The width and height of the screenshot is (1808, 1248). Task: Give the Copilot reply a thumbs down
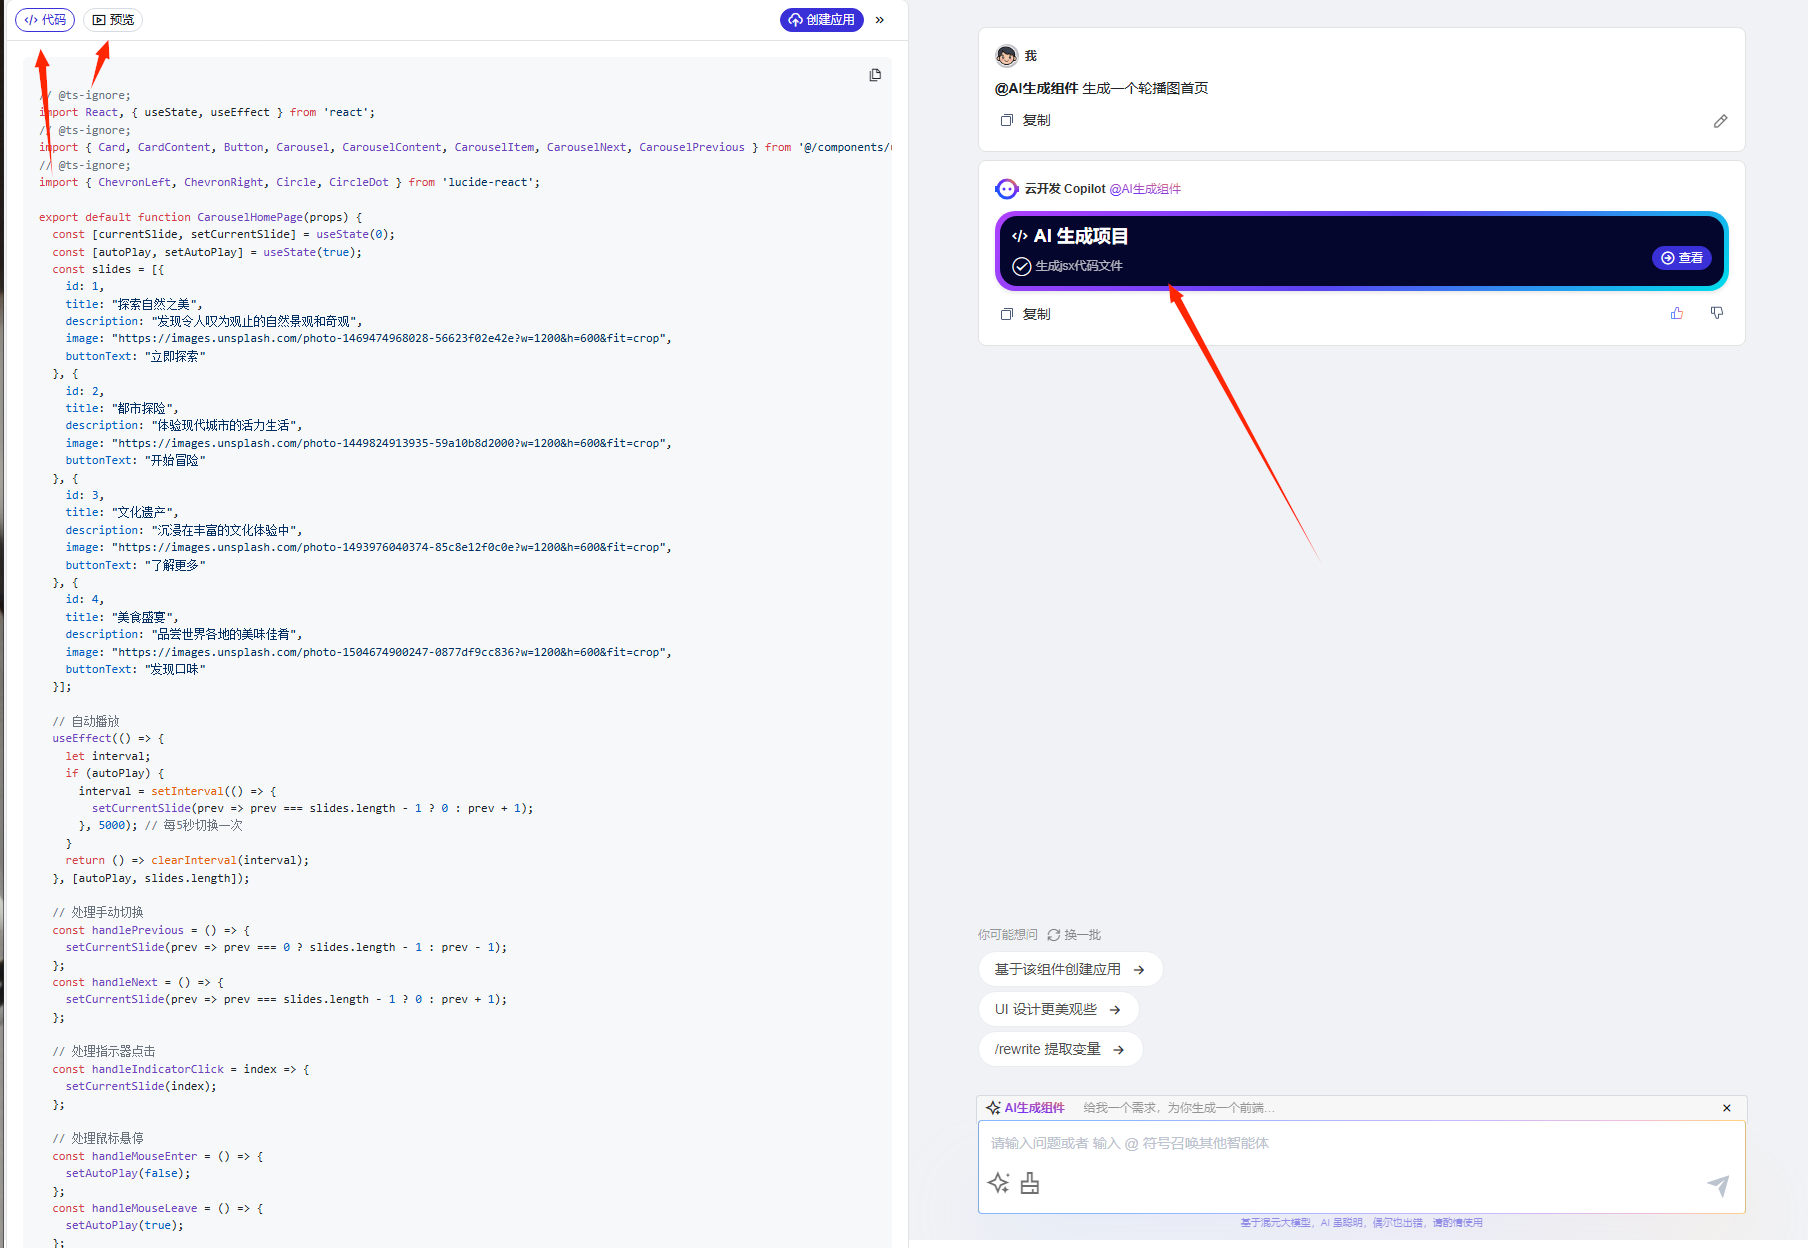point(1717,314)
